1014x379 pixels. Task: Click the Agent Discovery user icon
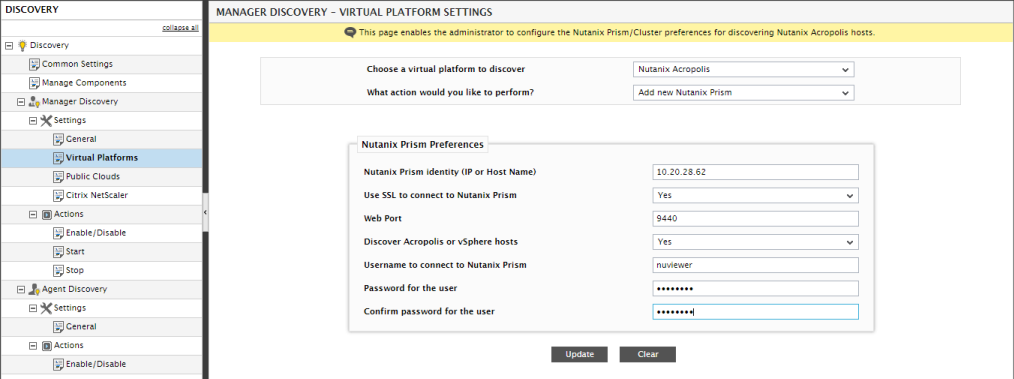point(34,289)
